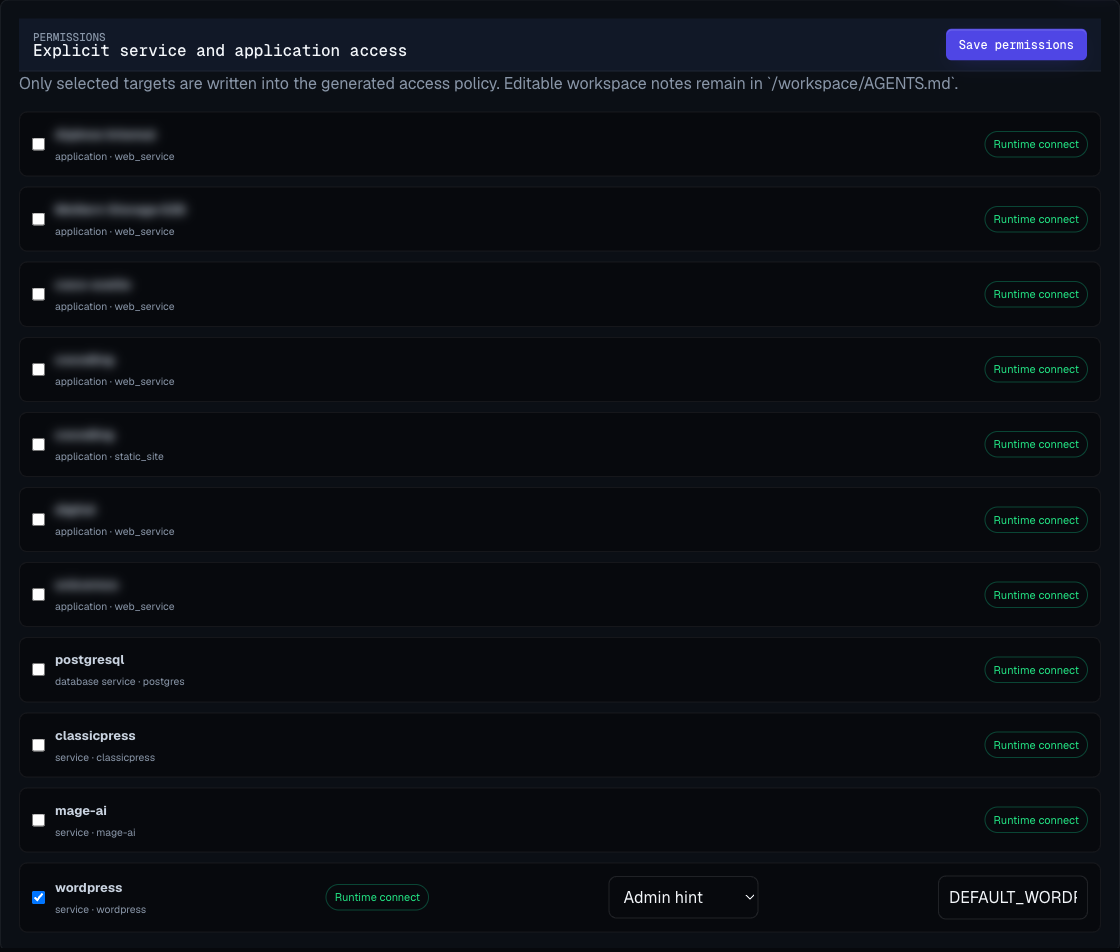Click Runtime connect badge in static_site row

click(1036, 444)
